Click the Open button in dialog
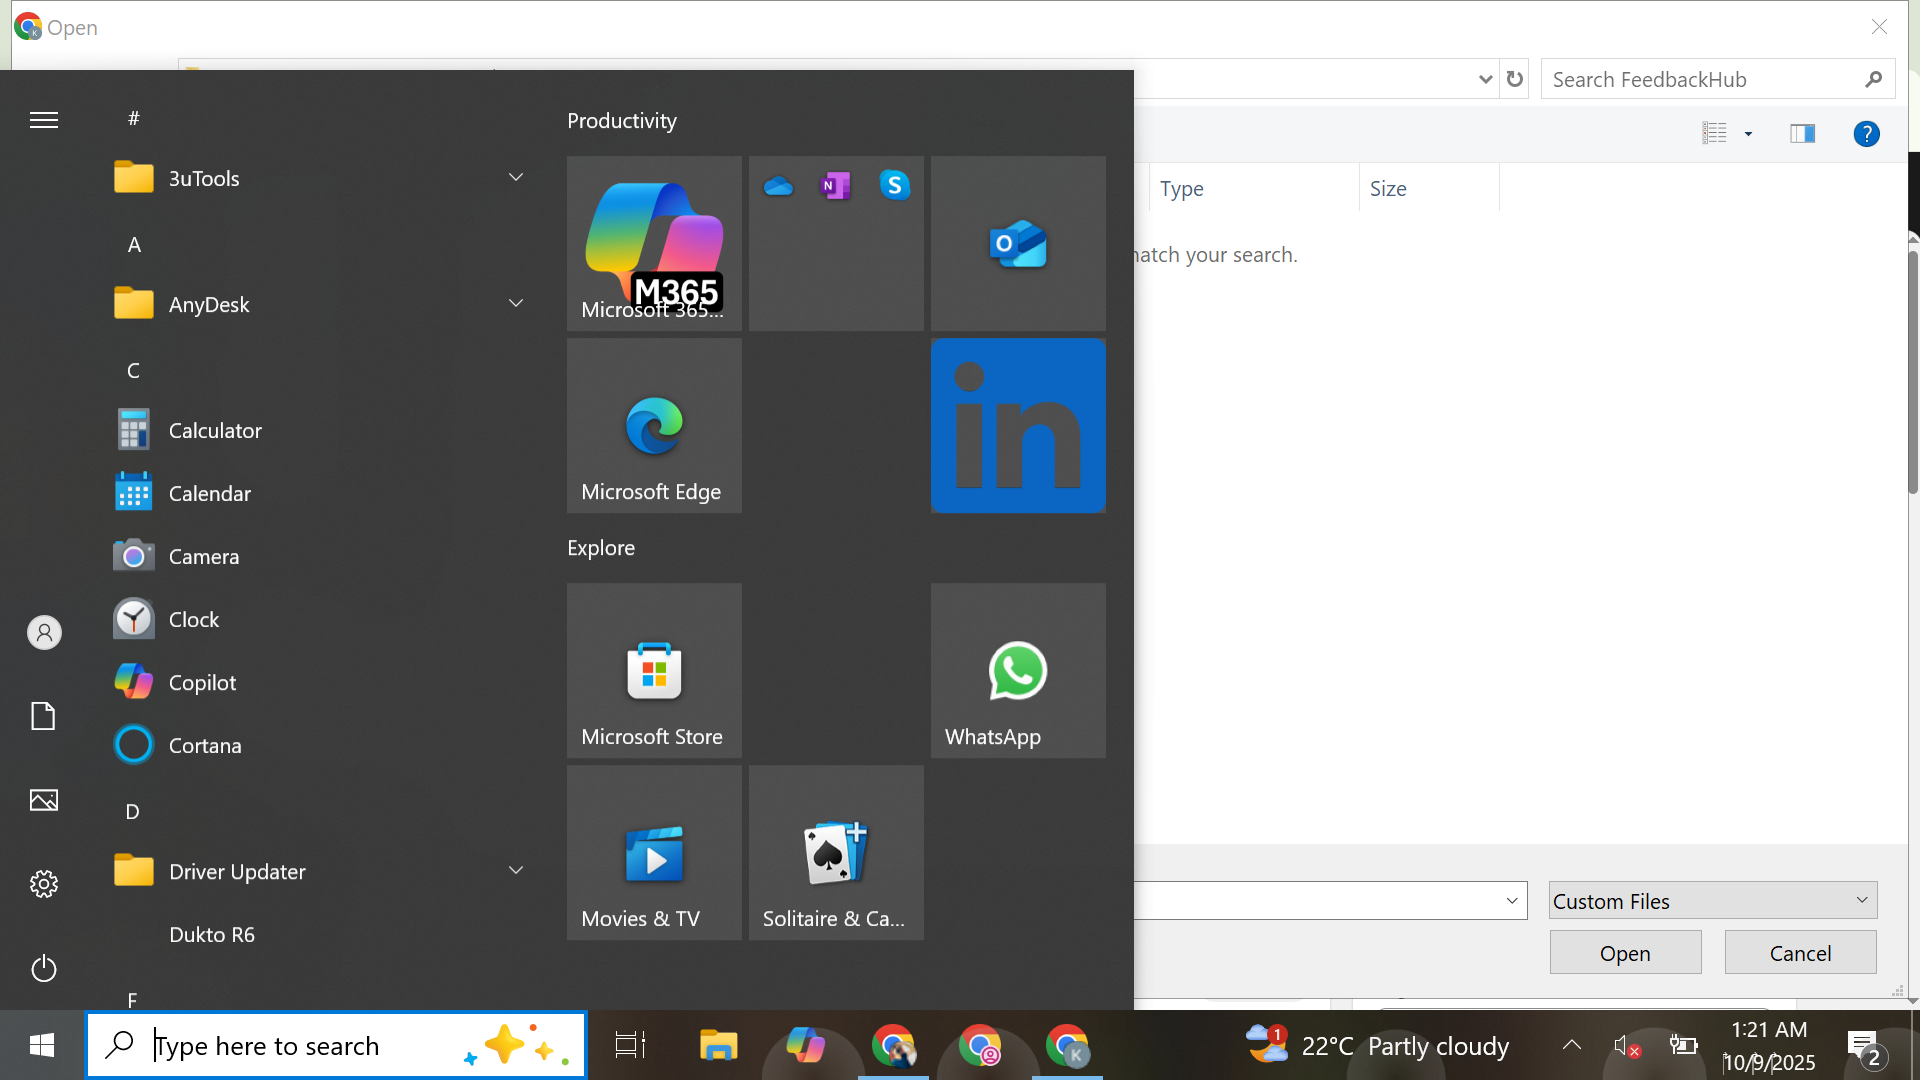 [x=1625, y=953]
